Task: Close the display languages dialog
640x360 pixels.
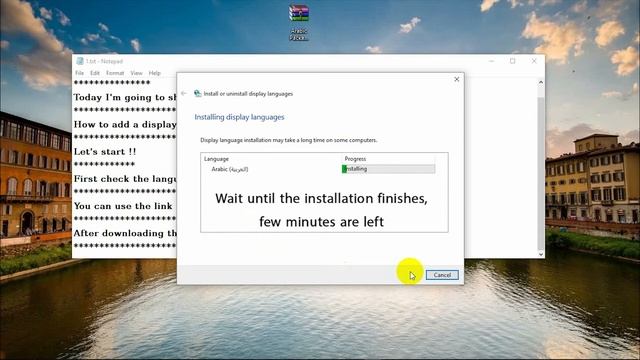Action: tap(457, 79)
